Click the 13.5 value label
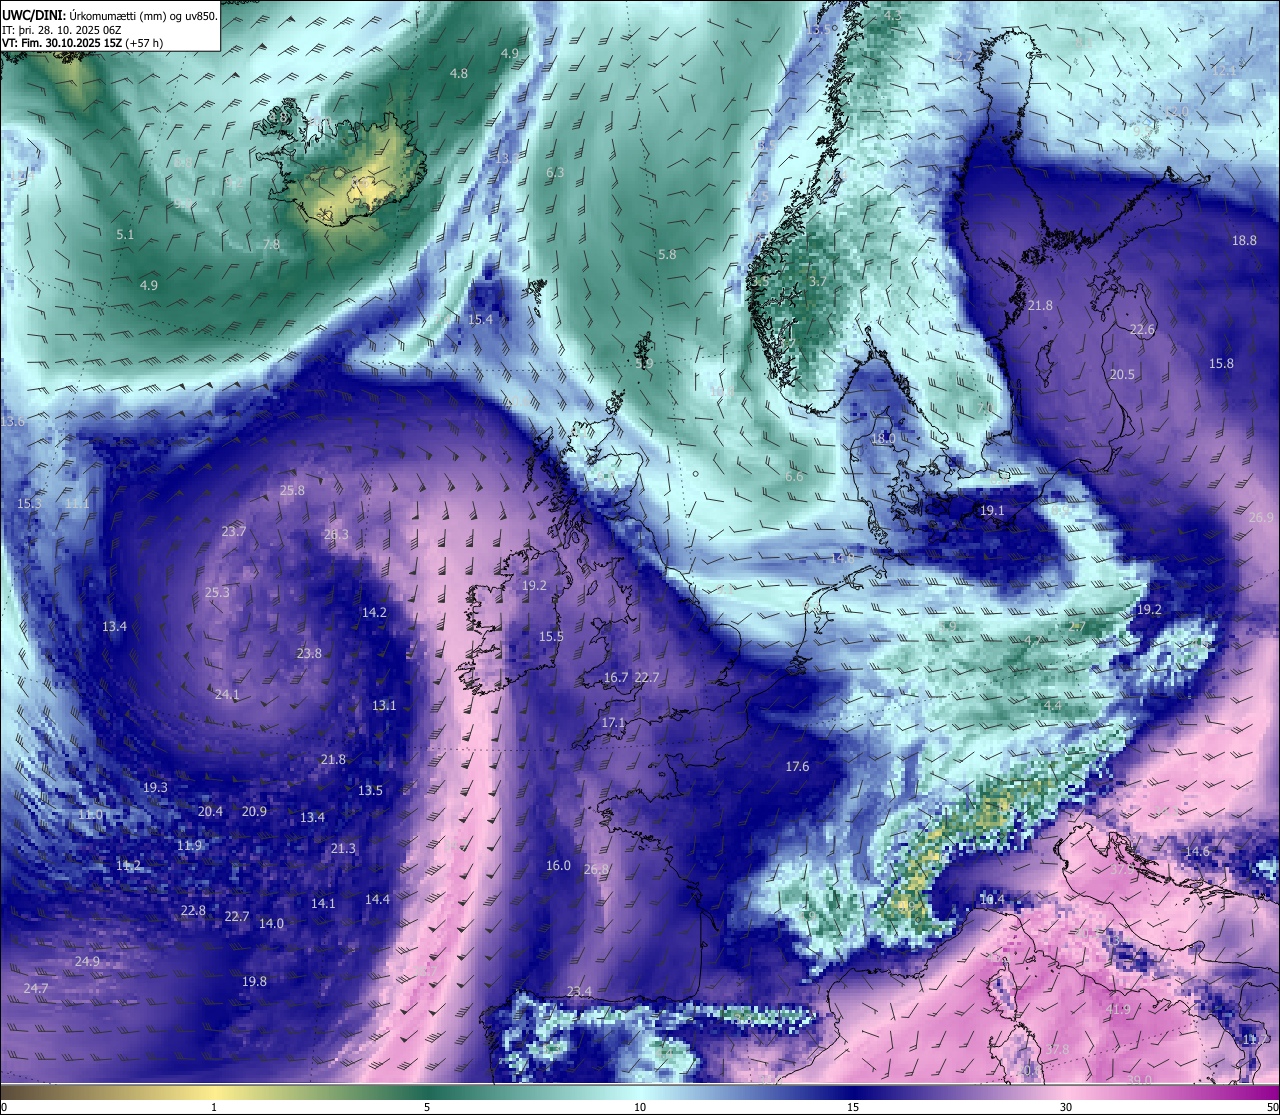Viewport: 1280px width, 1115px height. point(370,790)
